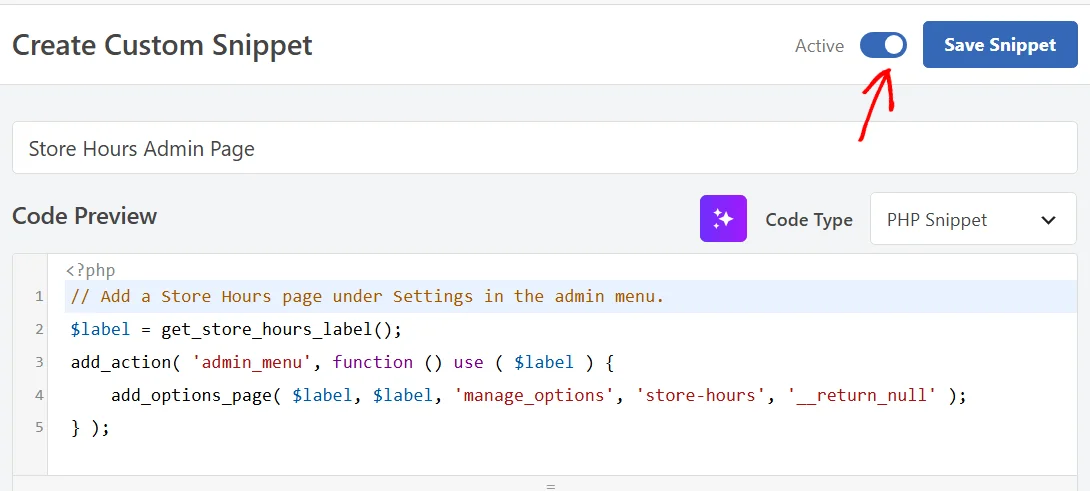1090x491 pixels.
Task: Toggle the Active snippet switch
Action: pos(883,45)
